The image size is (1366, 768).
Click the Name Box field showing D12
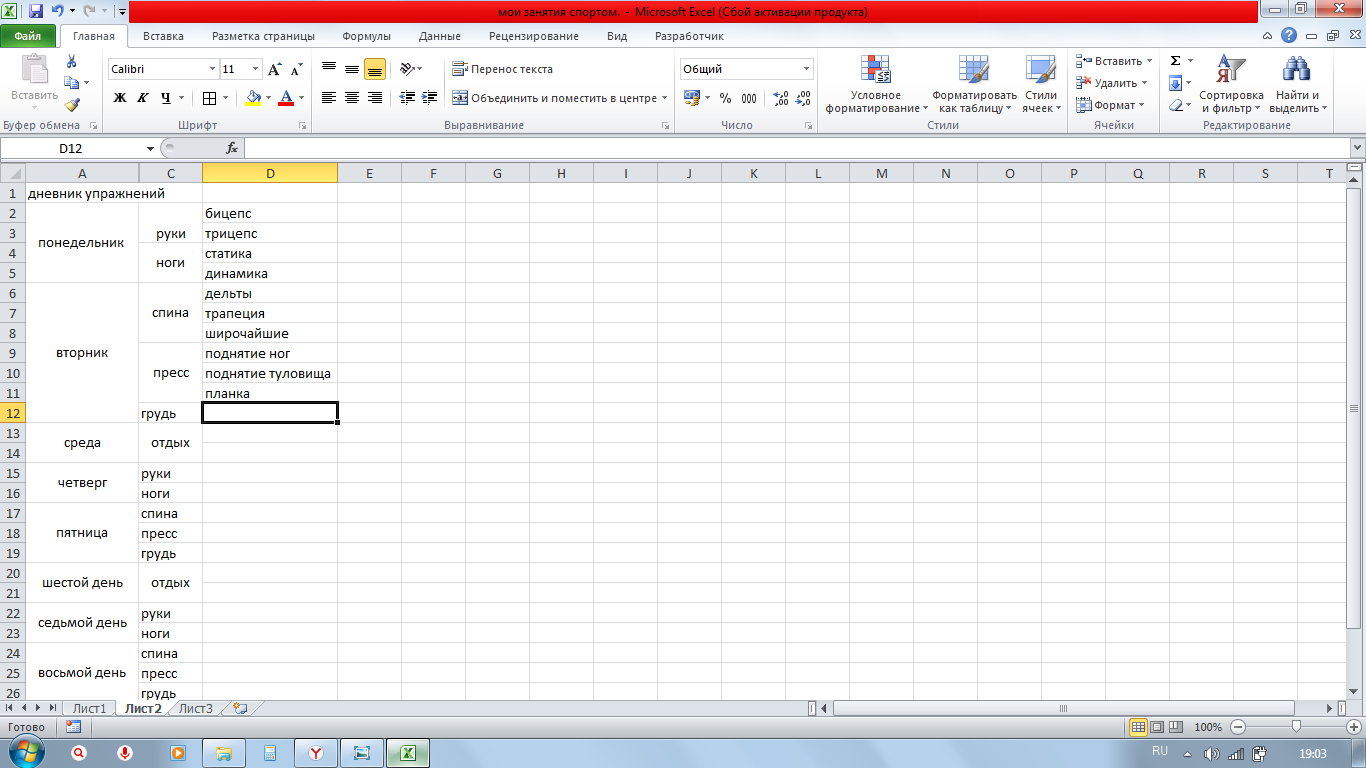pos(71,148)
